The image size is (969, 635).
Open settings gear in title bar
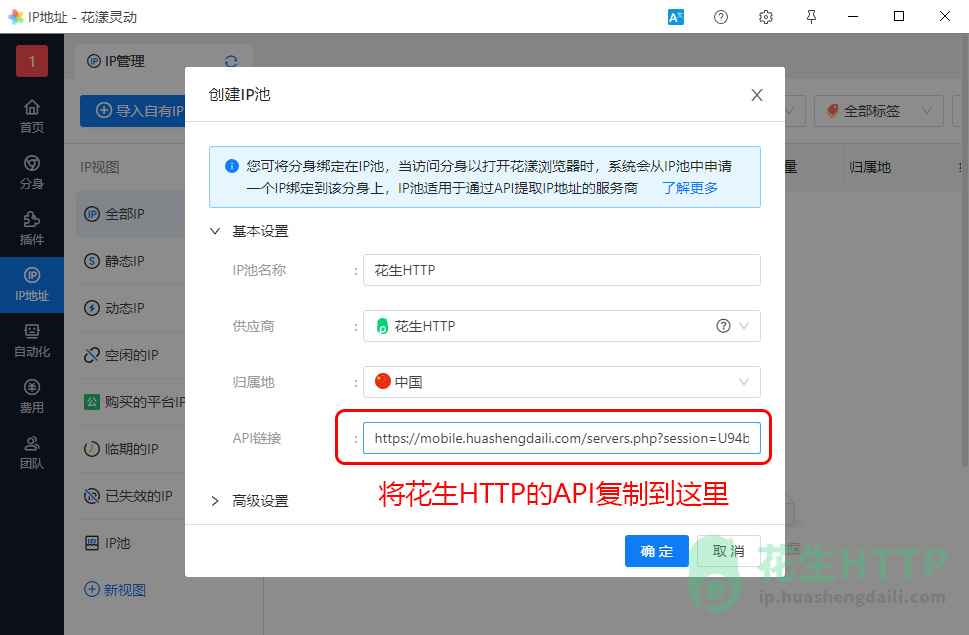766,17
